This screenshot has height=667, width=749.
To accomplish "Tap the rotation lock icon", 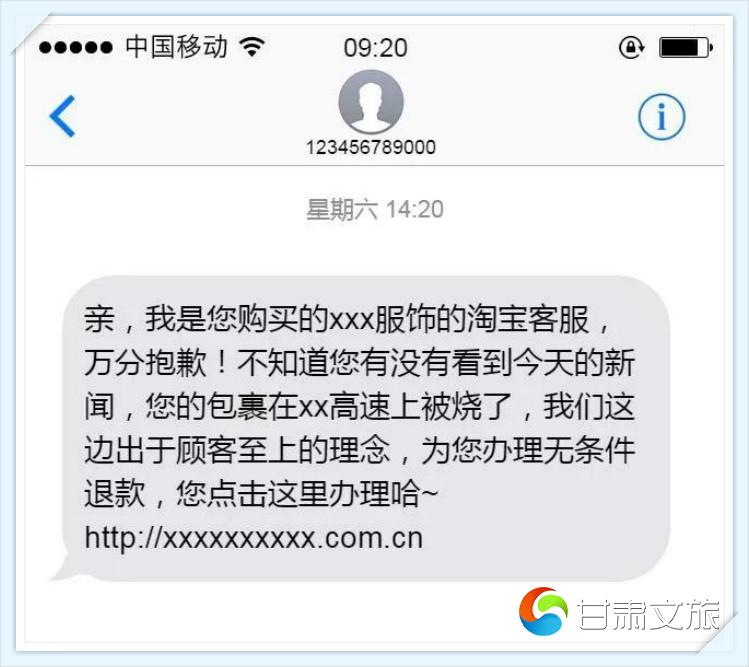I will tap(631, 47).
